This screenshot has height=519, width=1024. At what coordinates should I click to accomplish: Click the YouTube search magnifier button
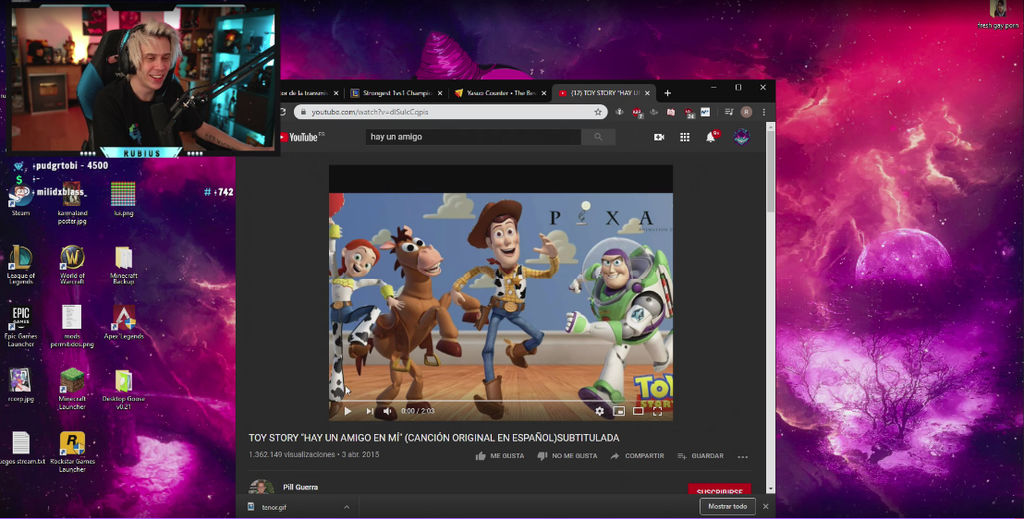[598, 137]
